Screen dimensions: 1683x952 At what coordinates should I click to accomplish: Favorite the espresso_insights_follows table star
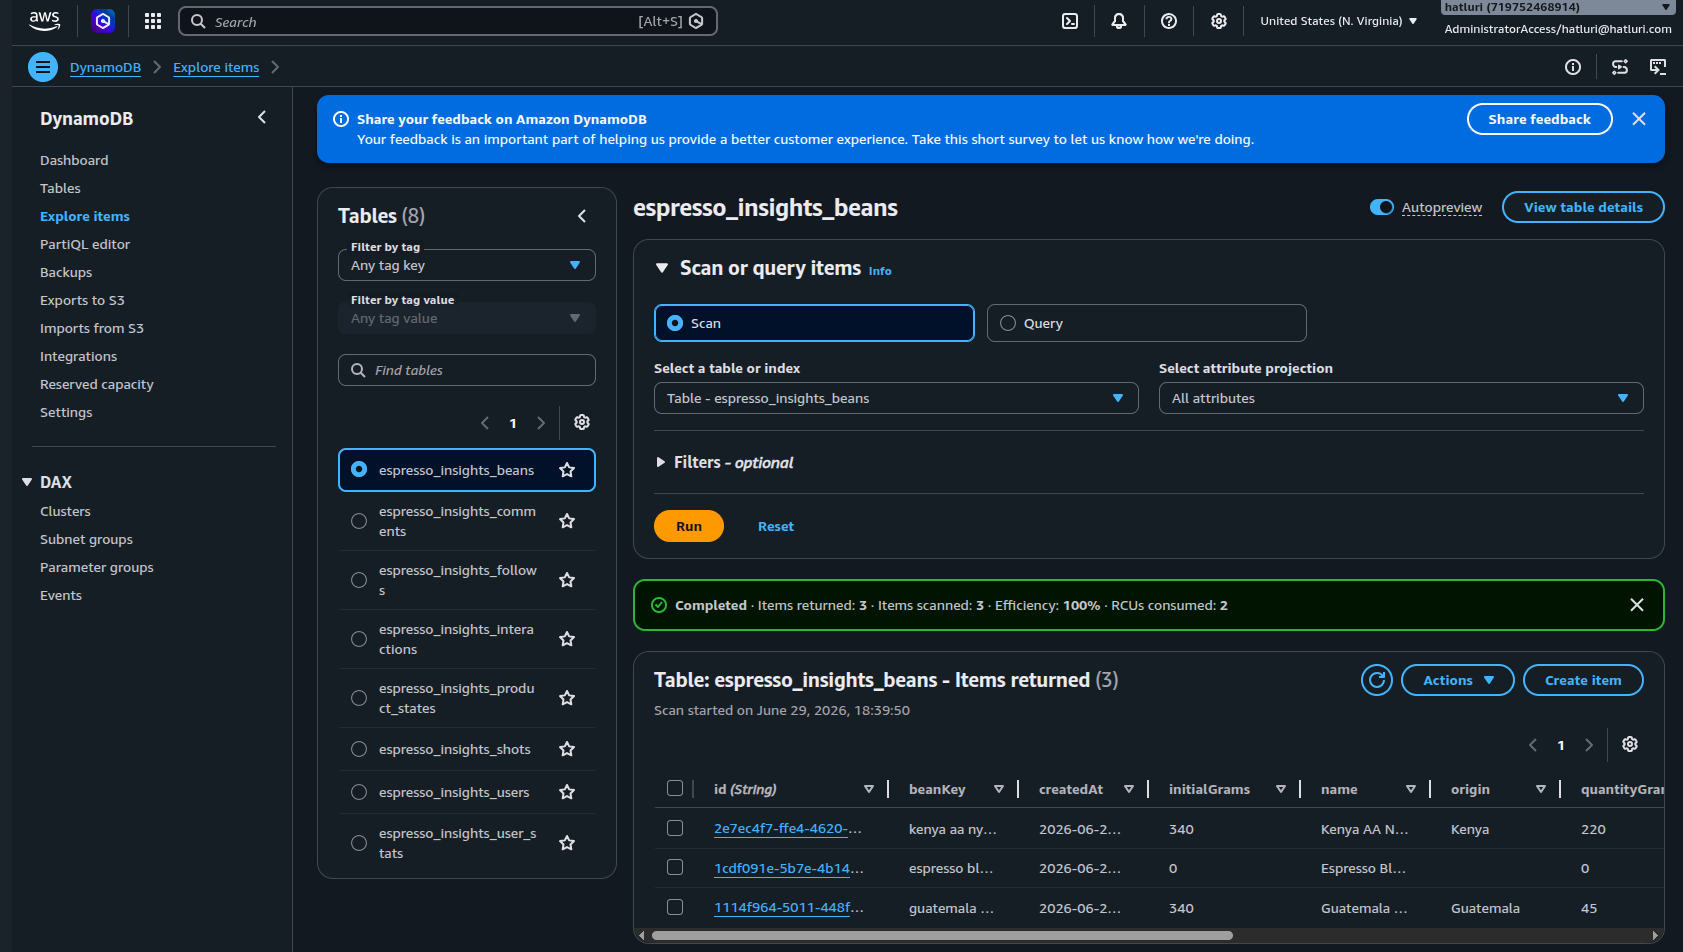click(x=567, y=580)
